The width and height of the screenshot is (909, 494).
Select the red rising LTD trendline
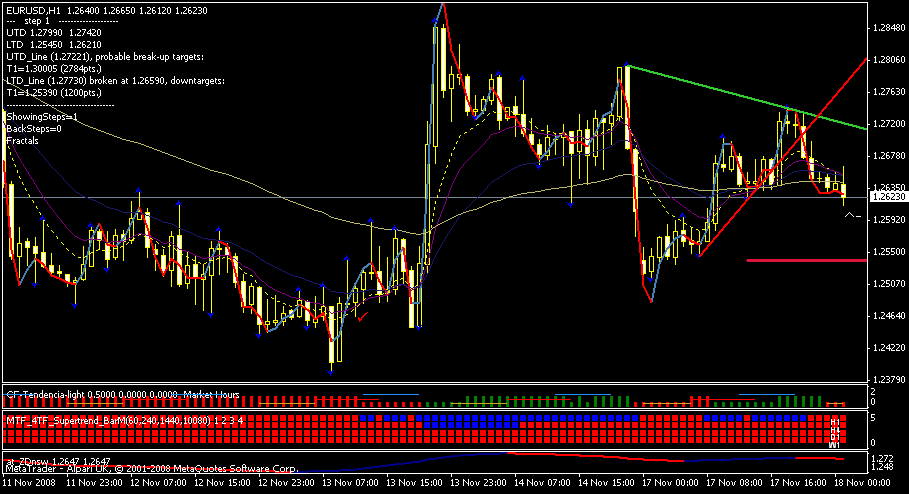[783, 157]
